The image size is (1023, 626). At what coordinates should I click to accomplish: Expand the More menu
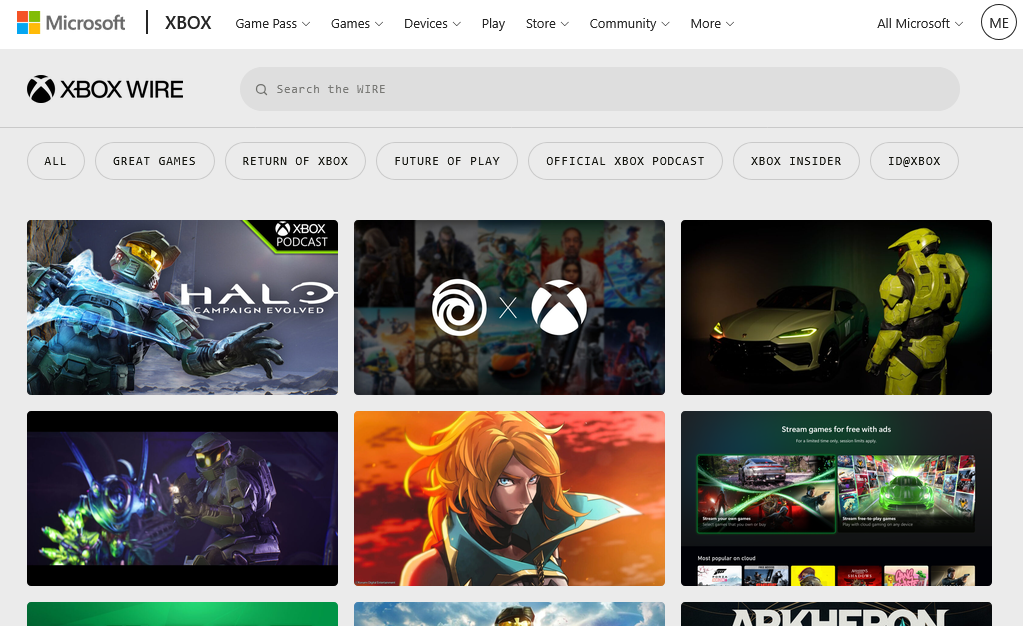(x=712, y=23)
